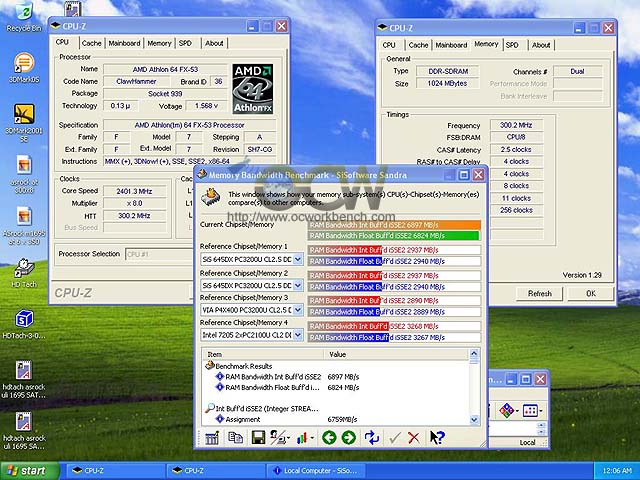The image size is (640, 480).
Task: Click the green Back arrow in Sandra
Action: (329, 438)
